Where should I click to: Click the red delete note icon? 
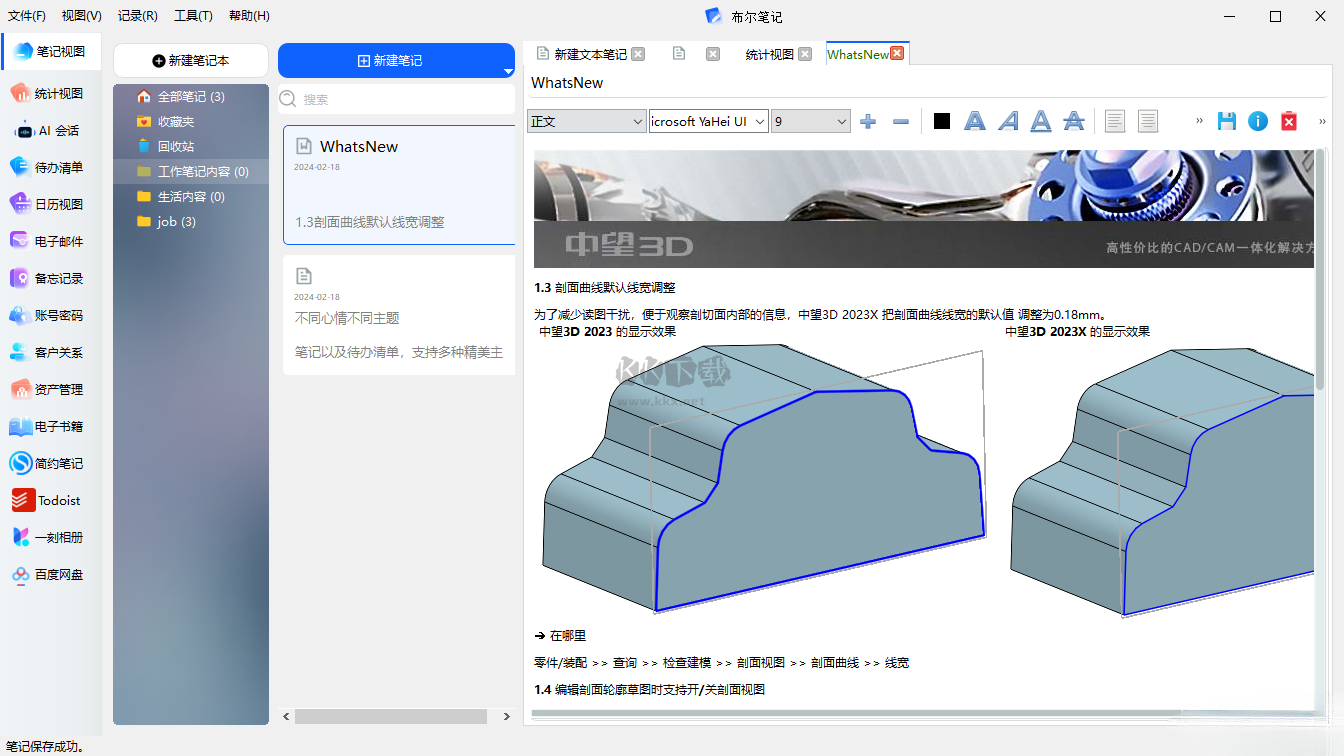coord(1289,121)
